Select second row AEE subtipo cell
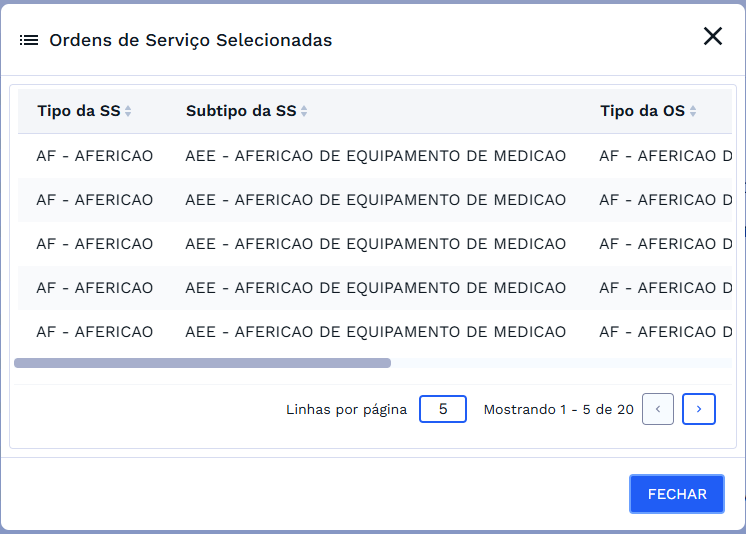The height and width of the screenshot is (534, 746). 375,200
